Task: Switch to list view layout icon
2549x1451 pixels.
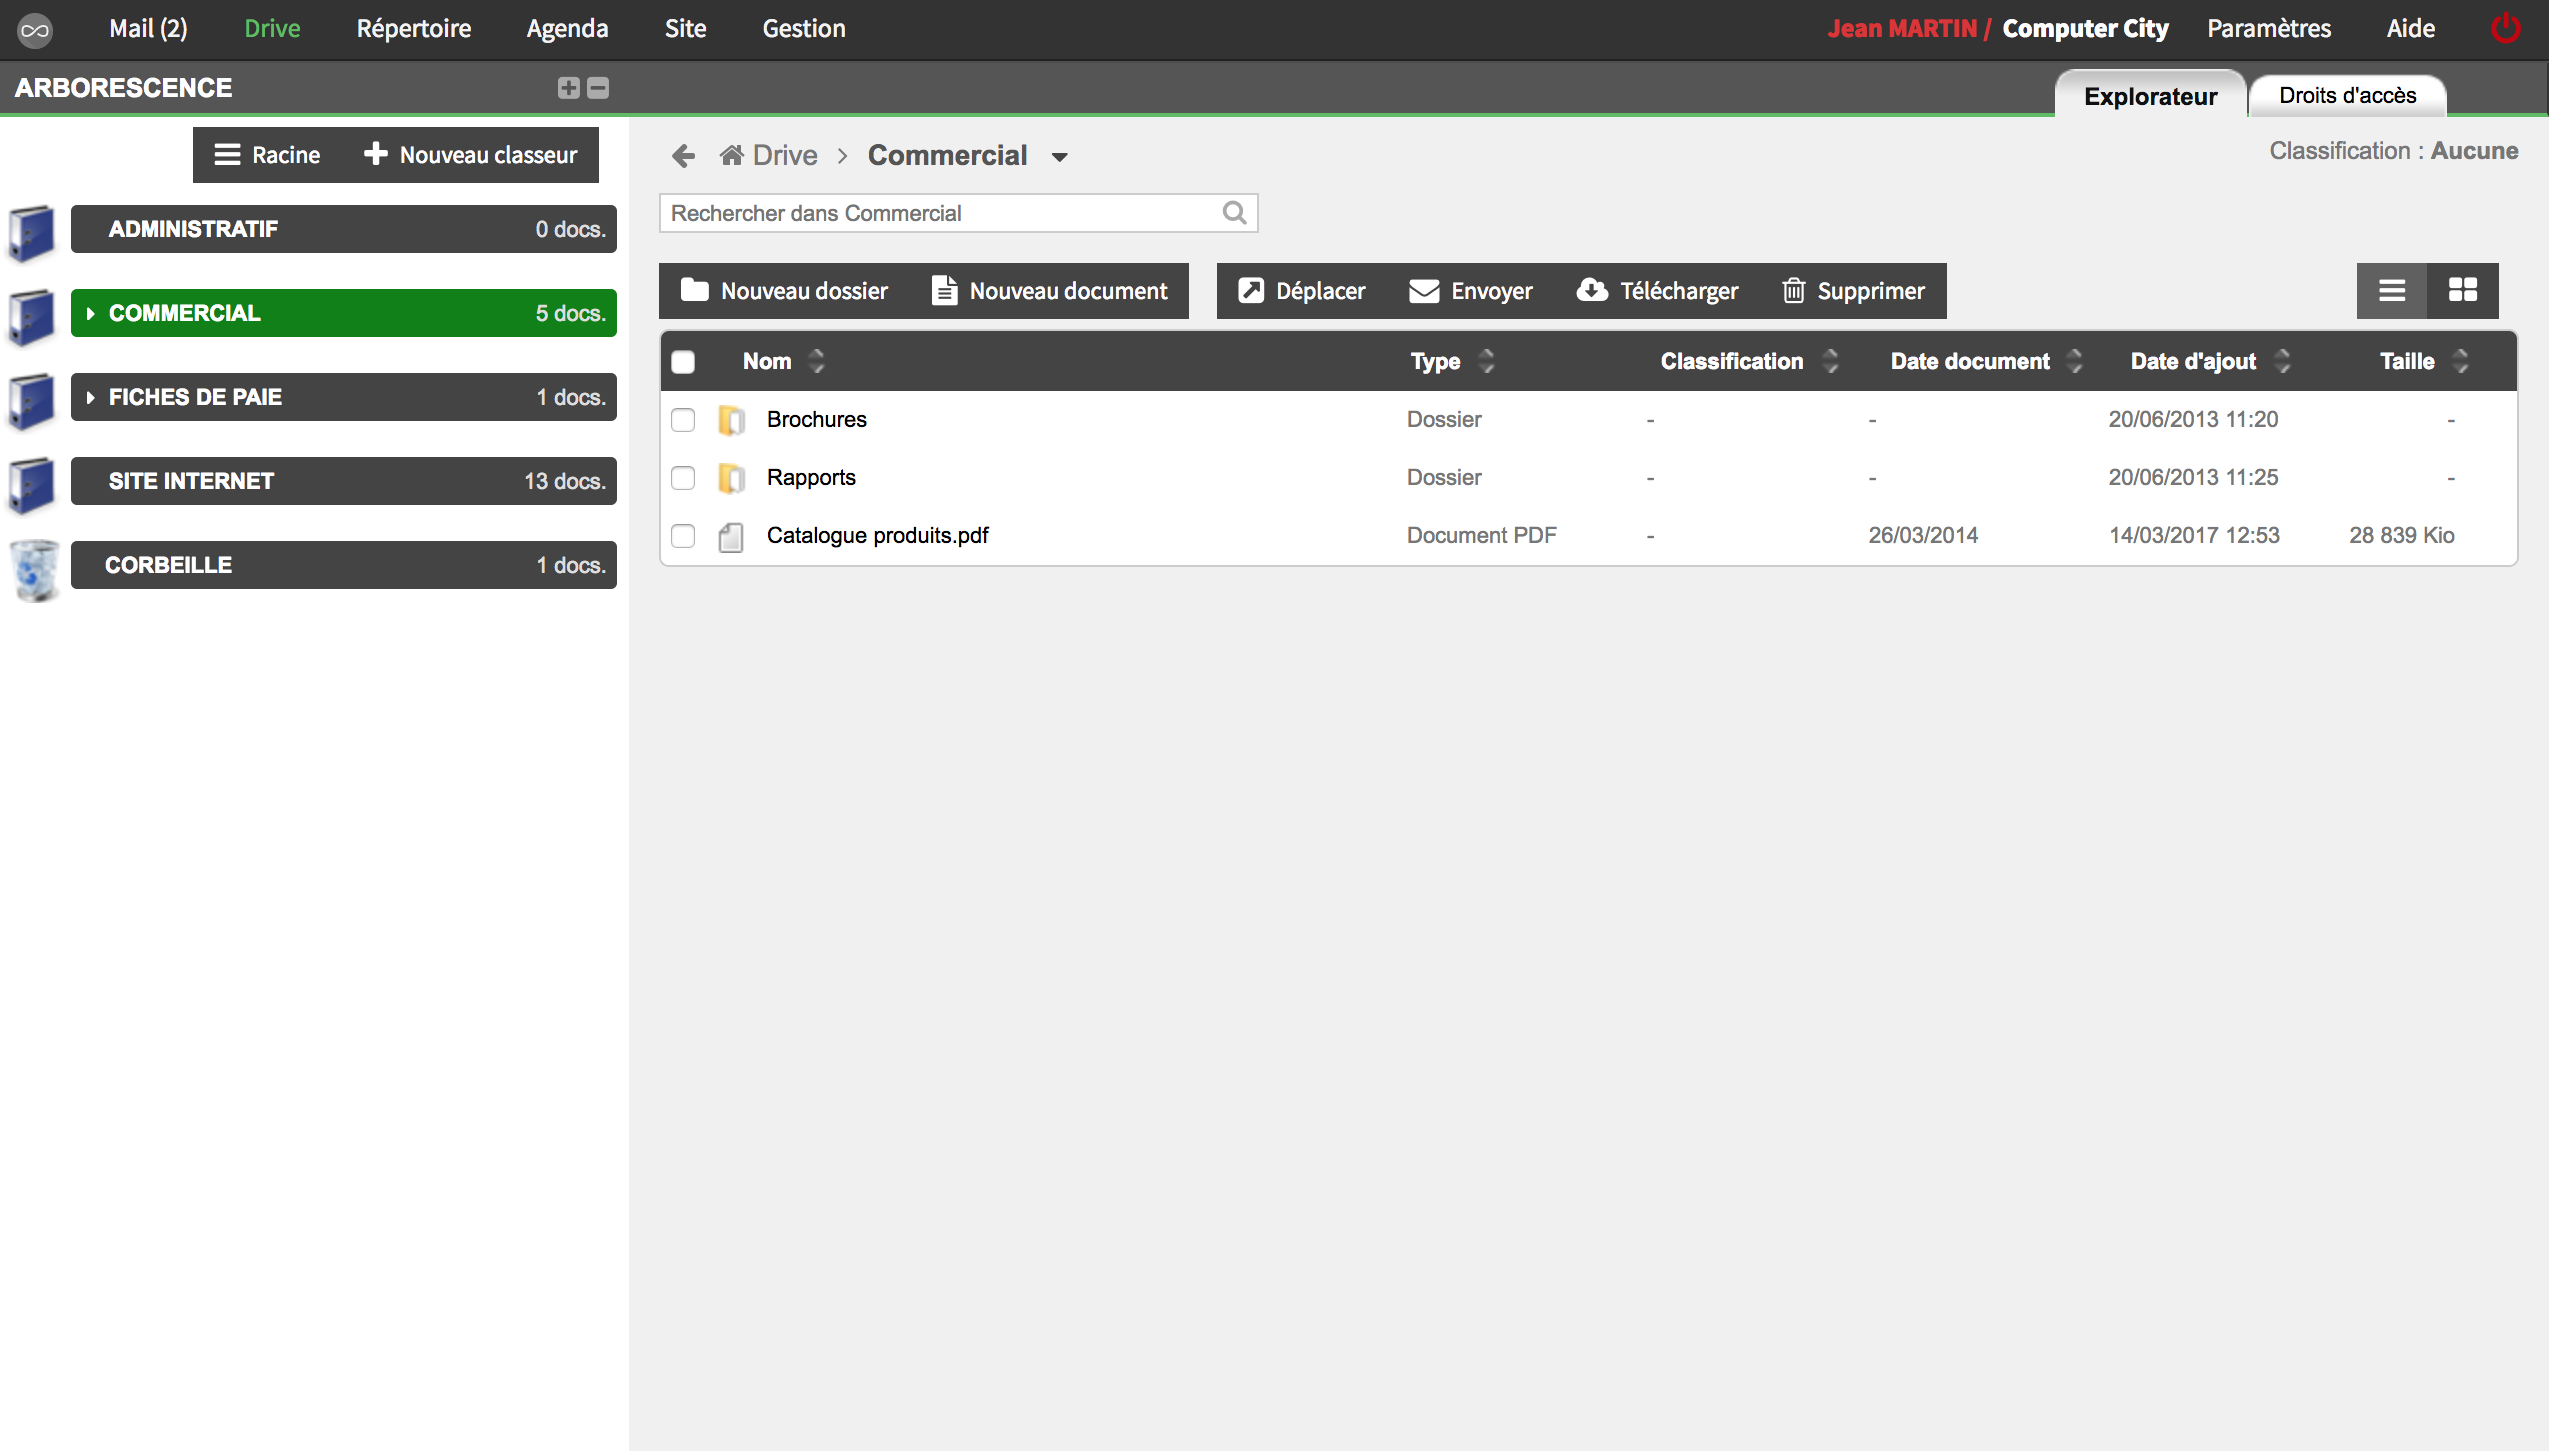Action: (x=2391, y=291)
